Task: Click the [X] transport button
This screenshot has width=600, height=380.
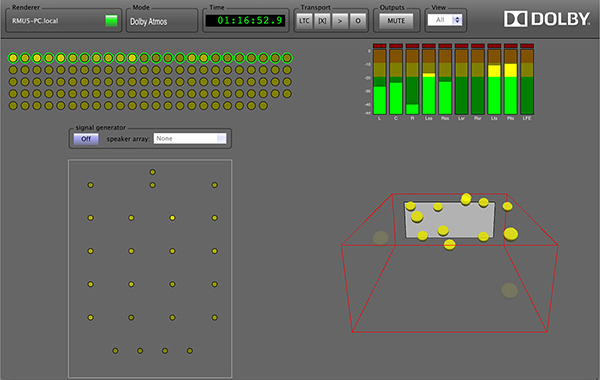Action: point(322,21)
